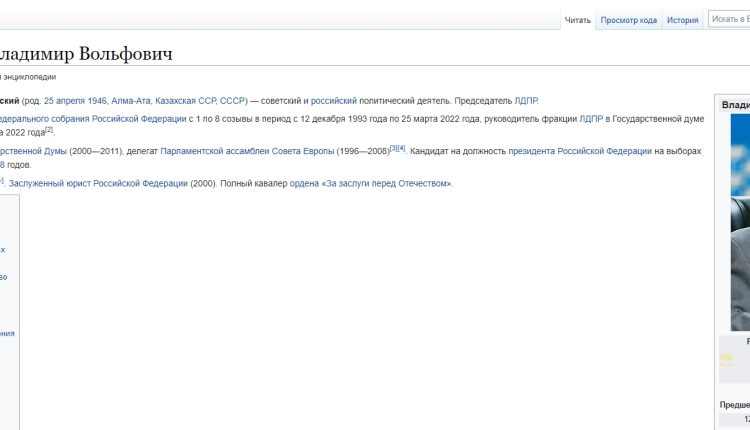Open the Просмотр кода tab
This screenshot has height=430, width=750.
pos(629,20)
